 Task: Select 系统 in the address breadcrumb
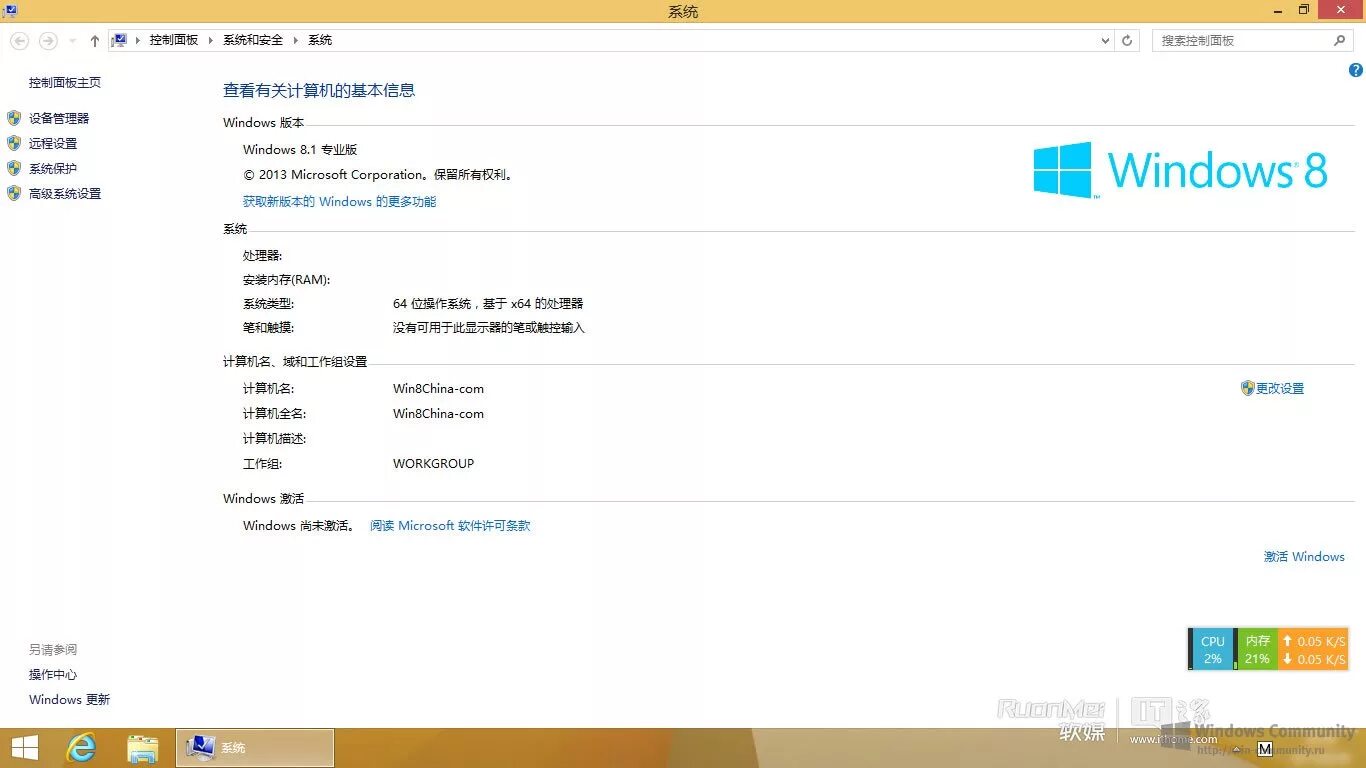pyautogui.click(x=320, y=40)
